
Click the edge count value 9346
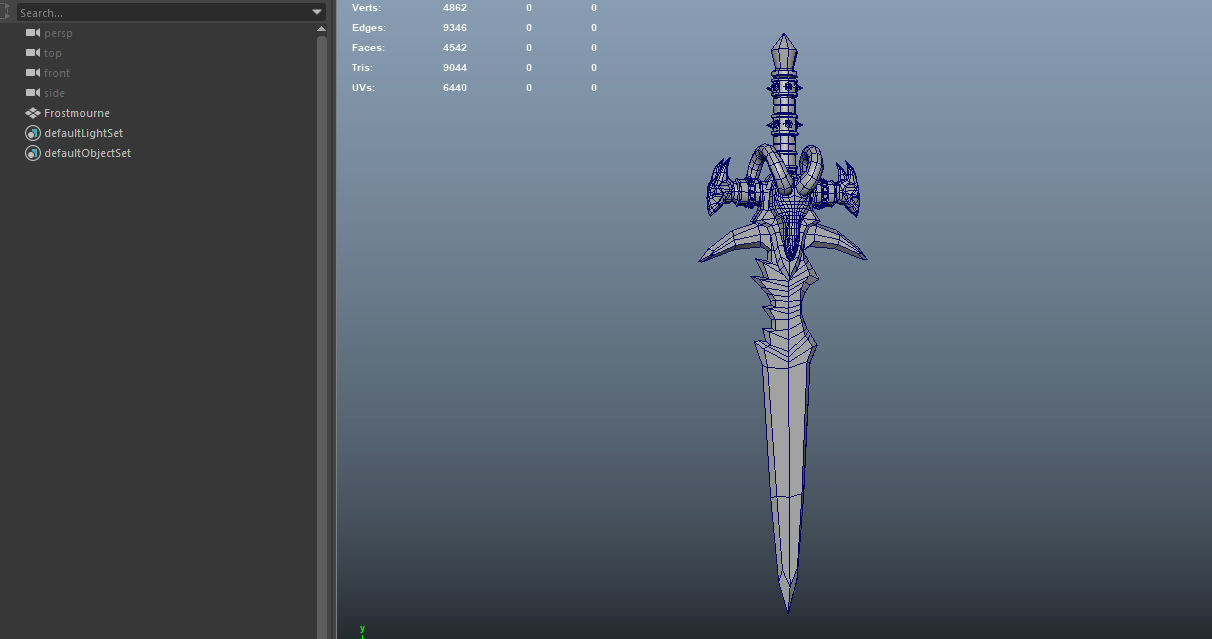[x=455, y=27]
